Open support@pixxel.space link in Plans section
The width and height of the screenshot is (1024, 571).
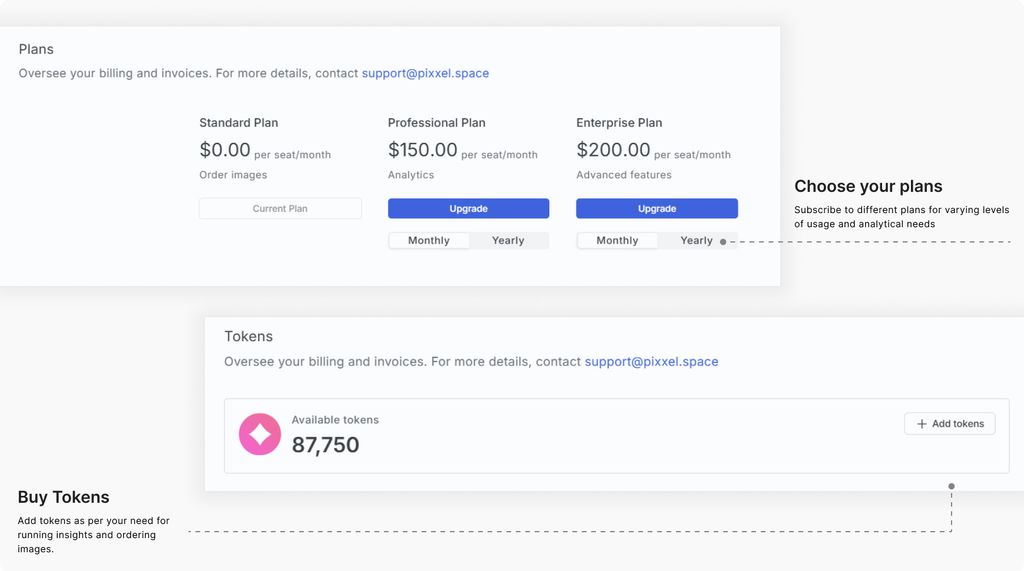pyautogui.click(x=425, y=73)
